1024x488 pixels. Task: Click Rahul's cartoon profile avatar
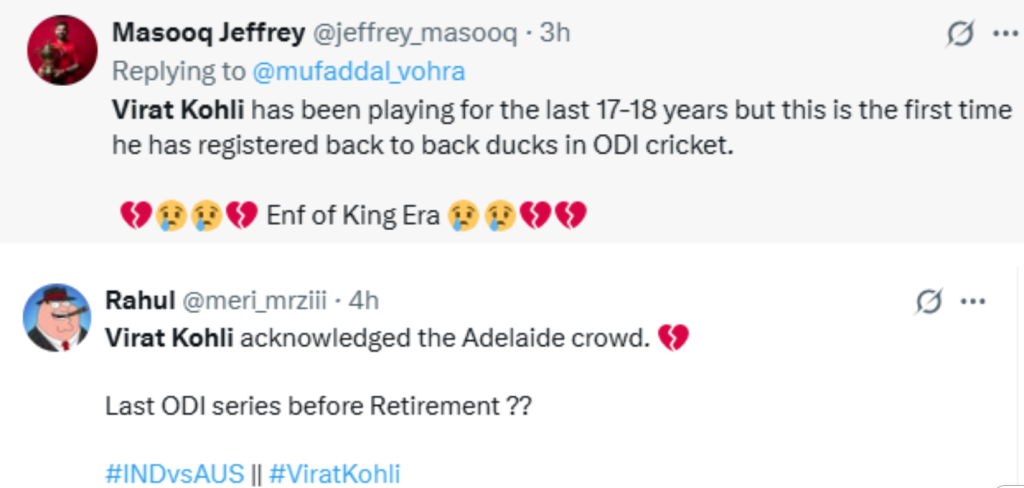[x=53, y=317]
